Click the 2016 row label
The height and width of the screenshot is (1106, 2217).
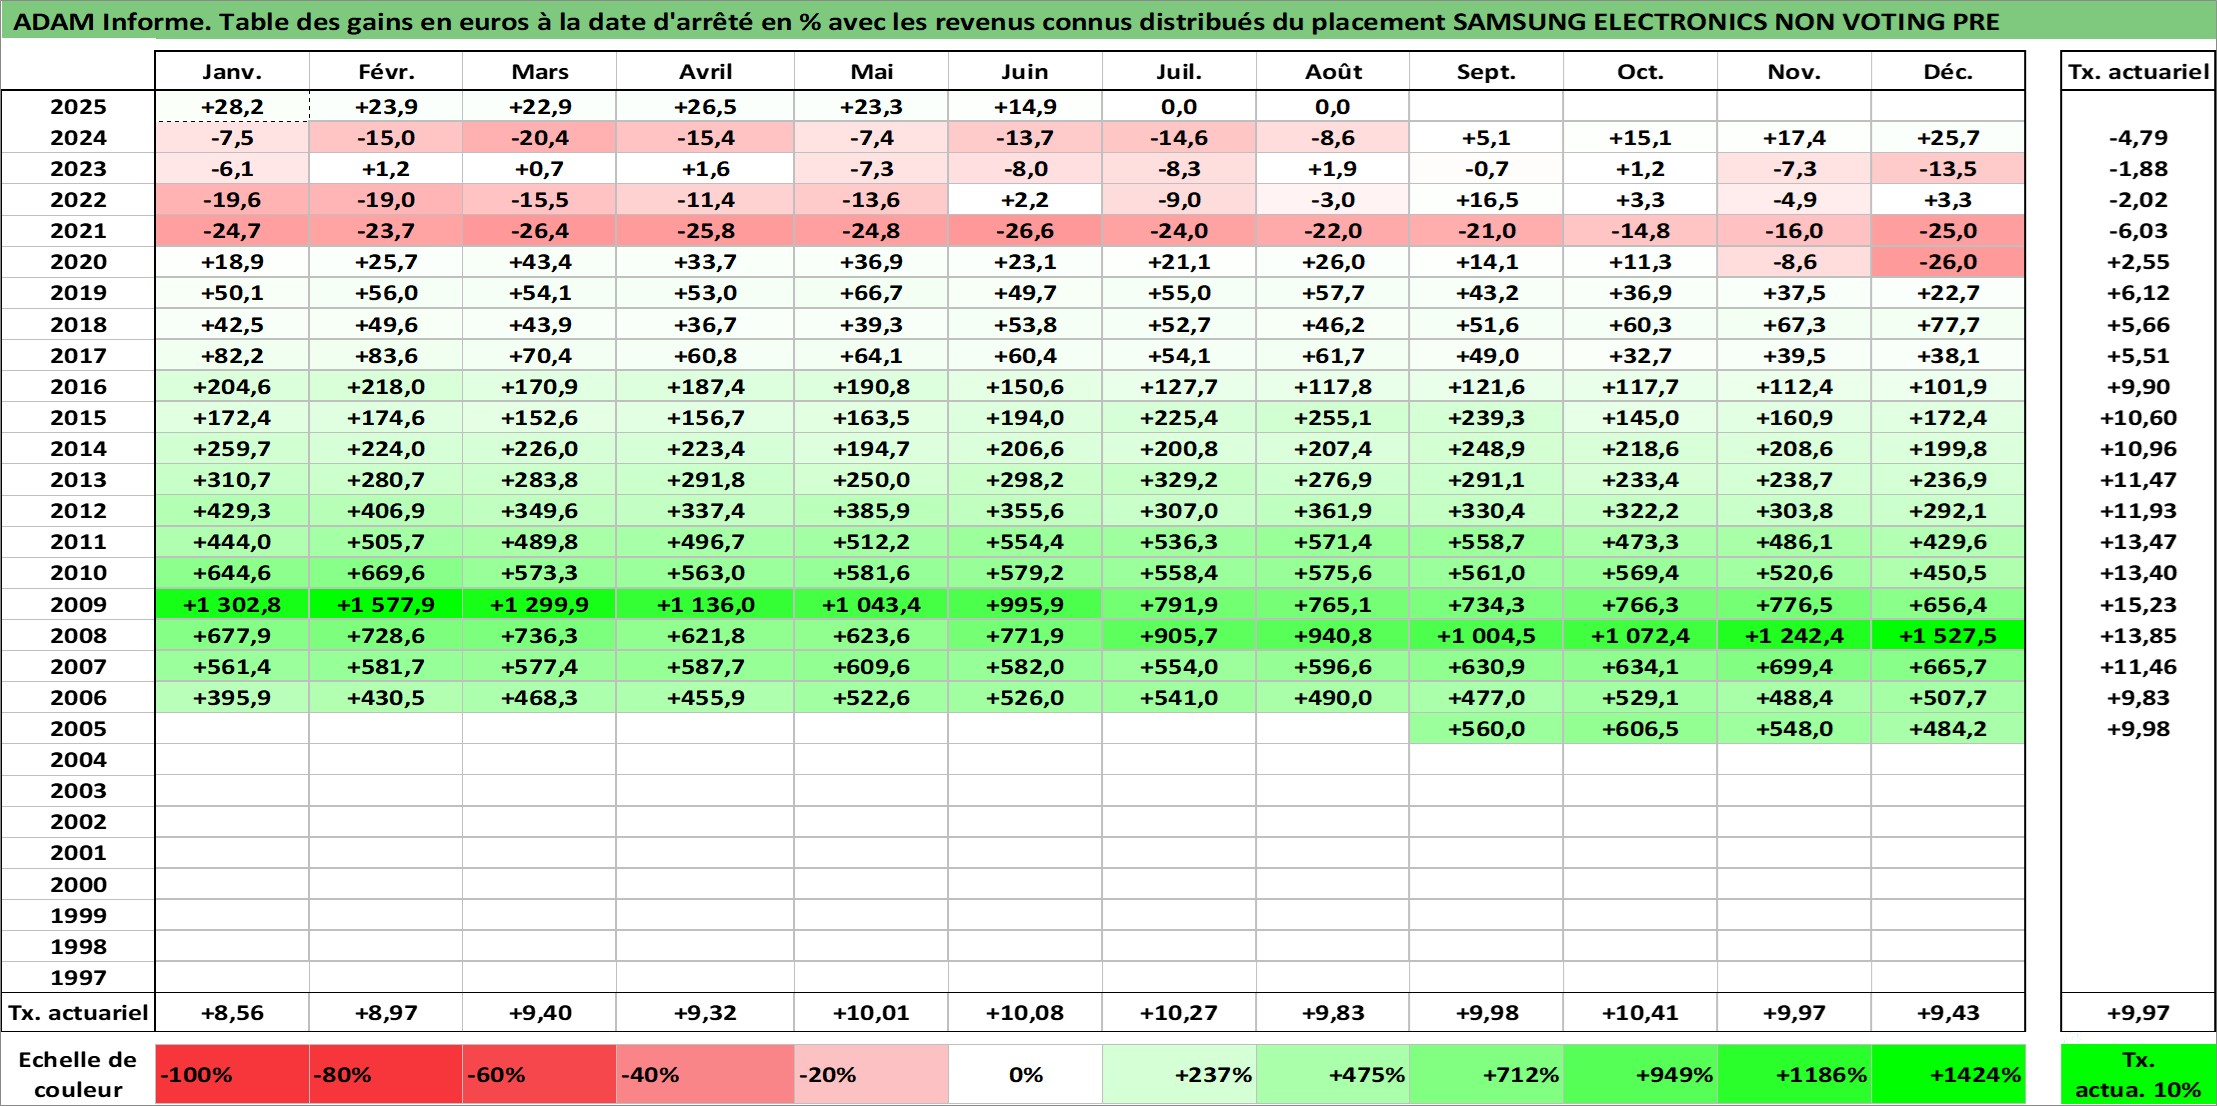(x=78, y=386)
